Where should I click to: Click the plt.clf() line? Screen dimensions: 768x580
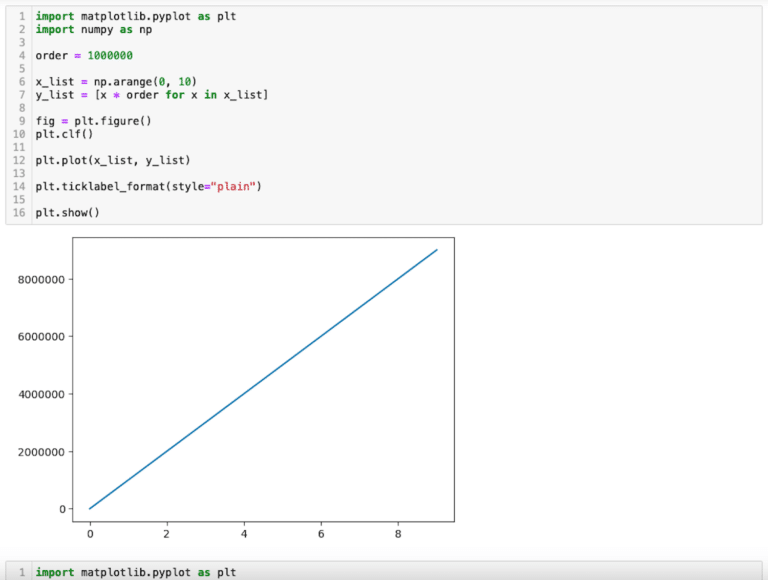pyautogui.click(x=62, y=134)
